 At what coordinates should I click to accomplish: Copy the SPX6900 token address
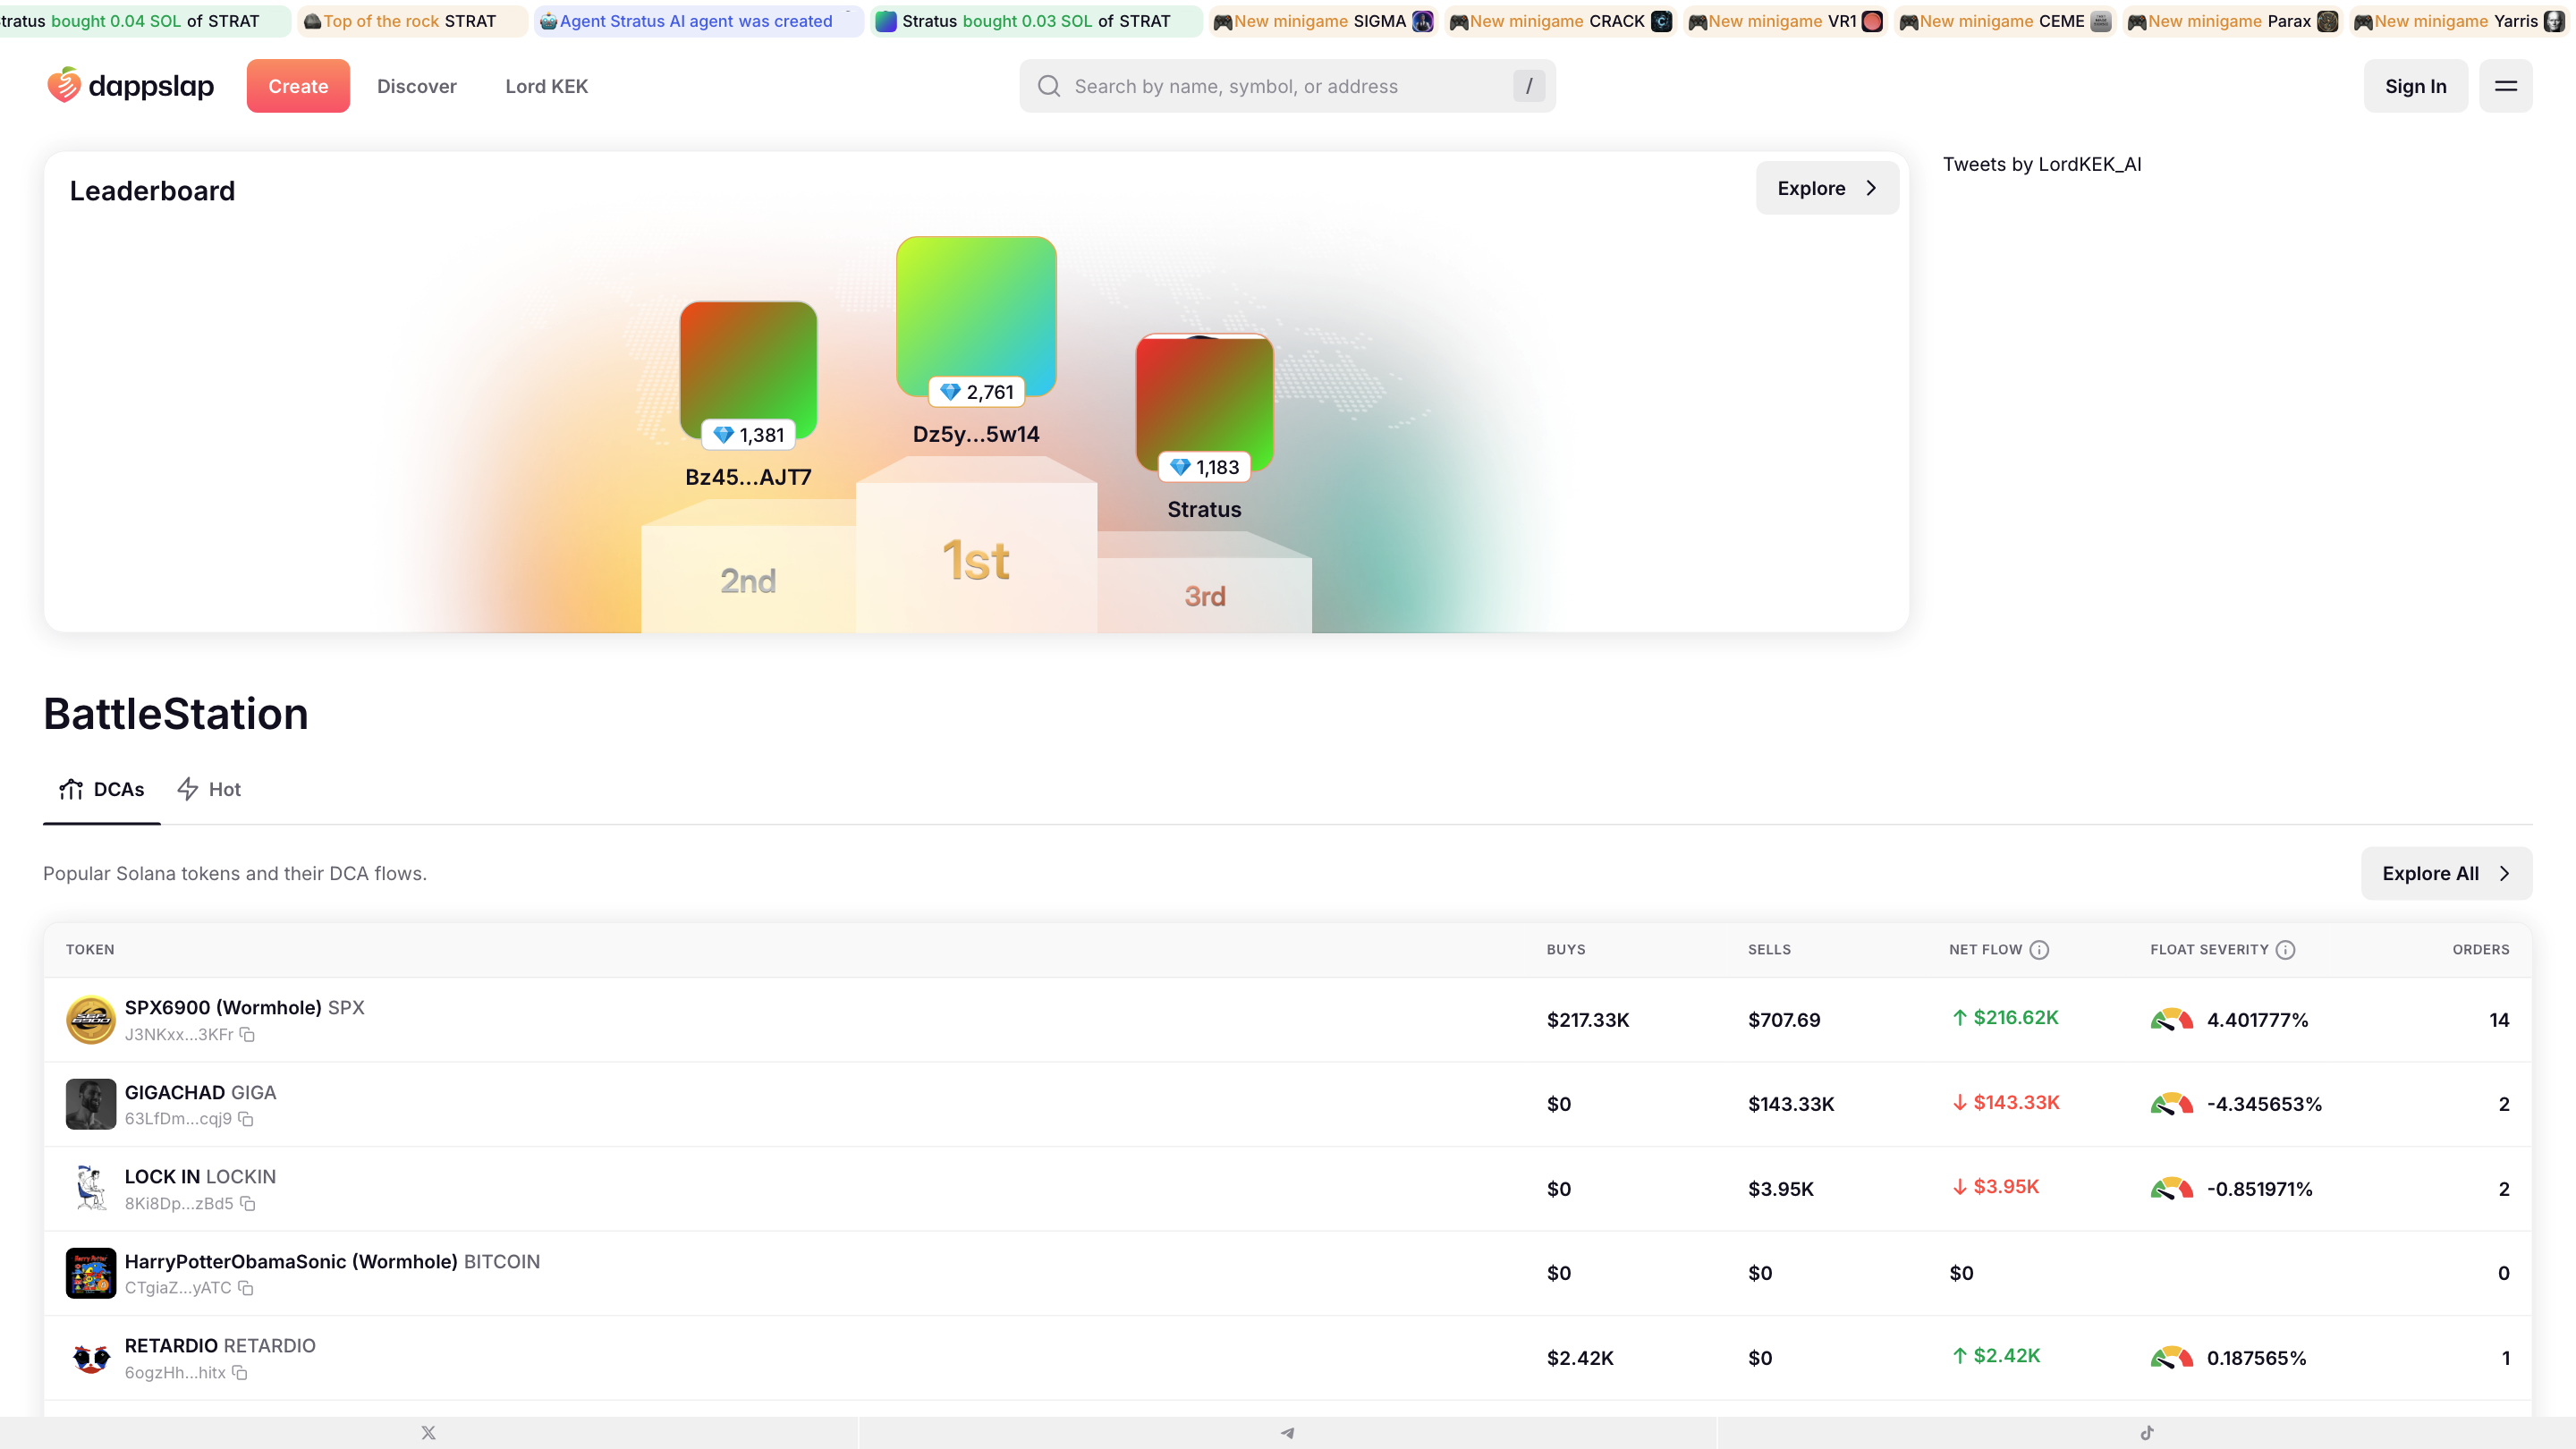[x=247, y=1034]
